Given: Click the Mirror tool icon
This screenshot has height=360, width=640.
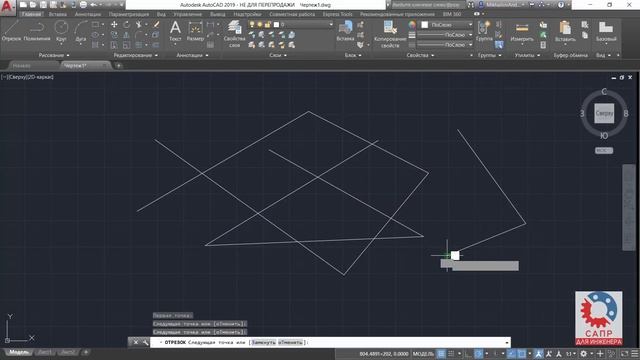Looking at the screenshot, I should click(x=127, y=35).
